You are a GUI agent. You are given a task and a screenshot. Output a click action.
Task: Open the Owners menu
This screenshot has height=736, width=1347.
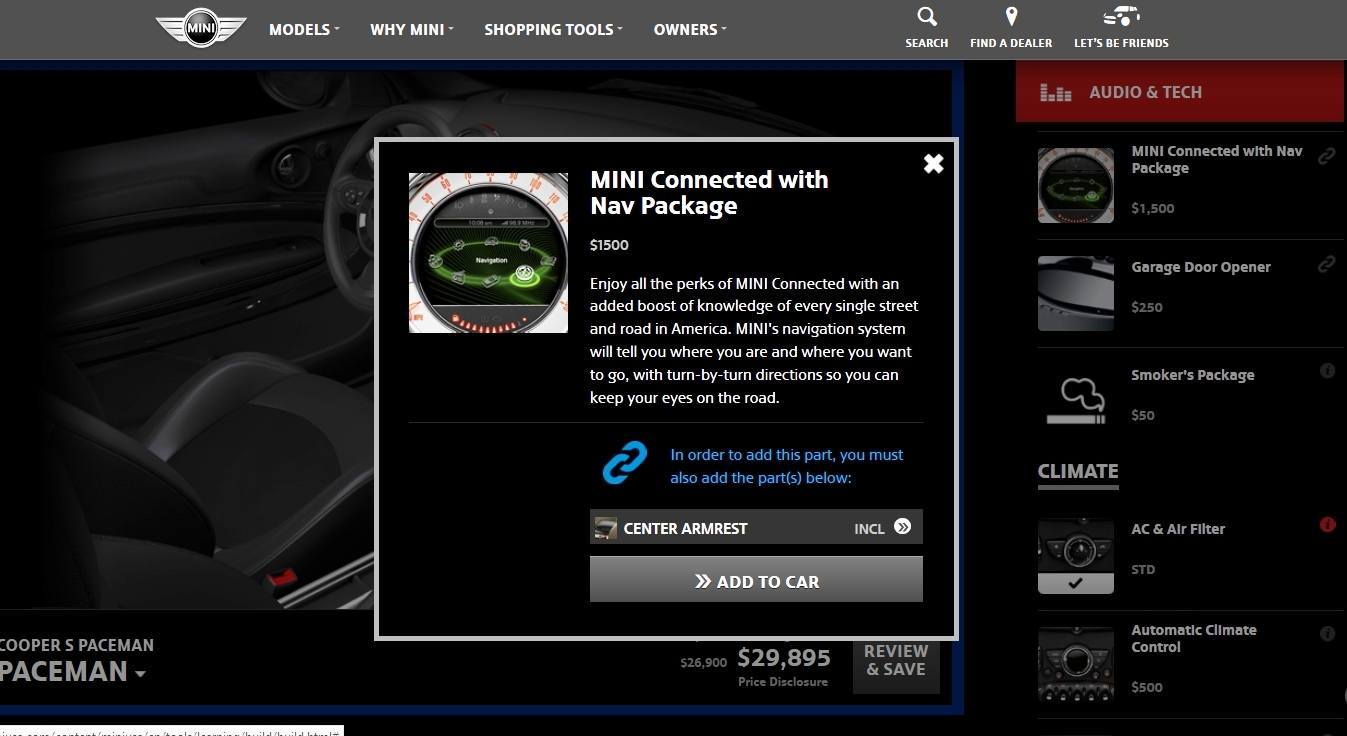pyautogui.click(x=690, y=29)
